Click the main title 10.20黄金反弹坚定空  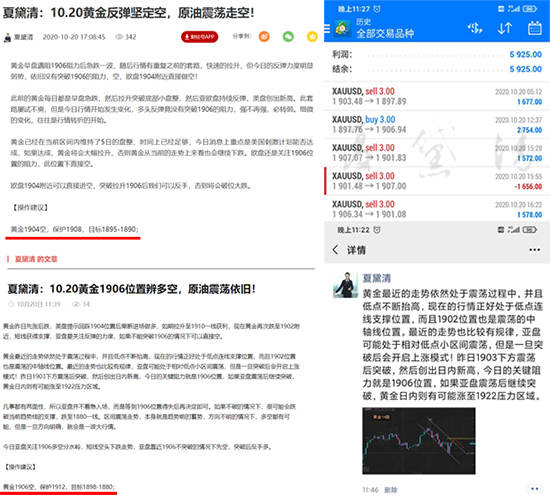[128, 13]
